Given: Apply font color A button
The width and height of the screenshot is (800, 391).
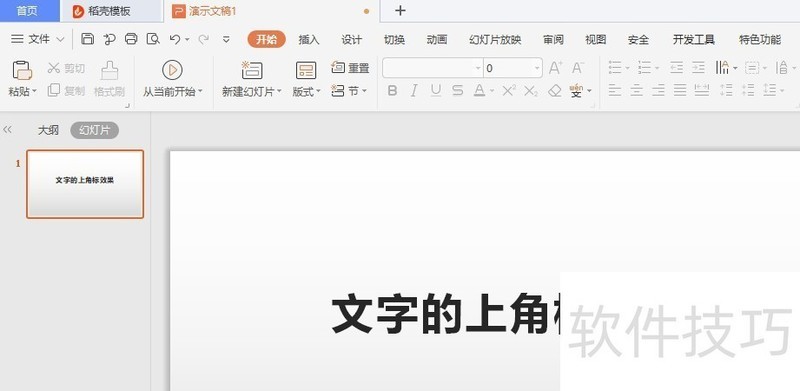Looking at the screenshot, I should pos(479,91).
